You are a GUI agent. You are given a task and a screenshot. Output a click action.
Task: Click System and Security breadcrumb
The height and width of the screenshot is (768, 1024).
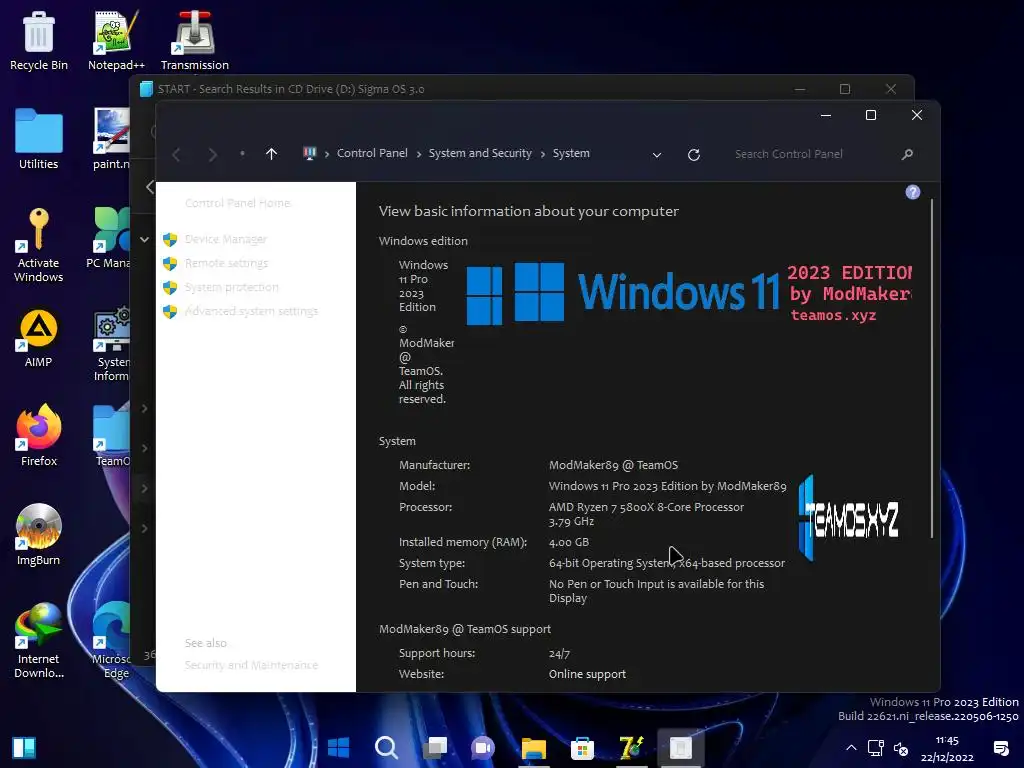pos(480,153)
